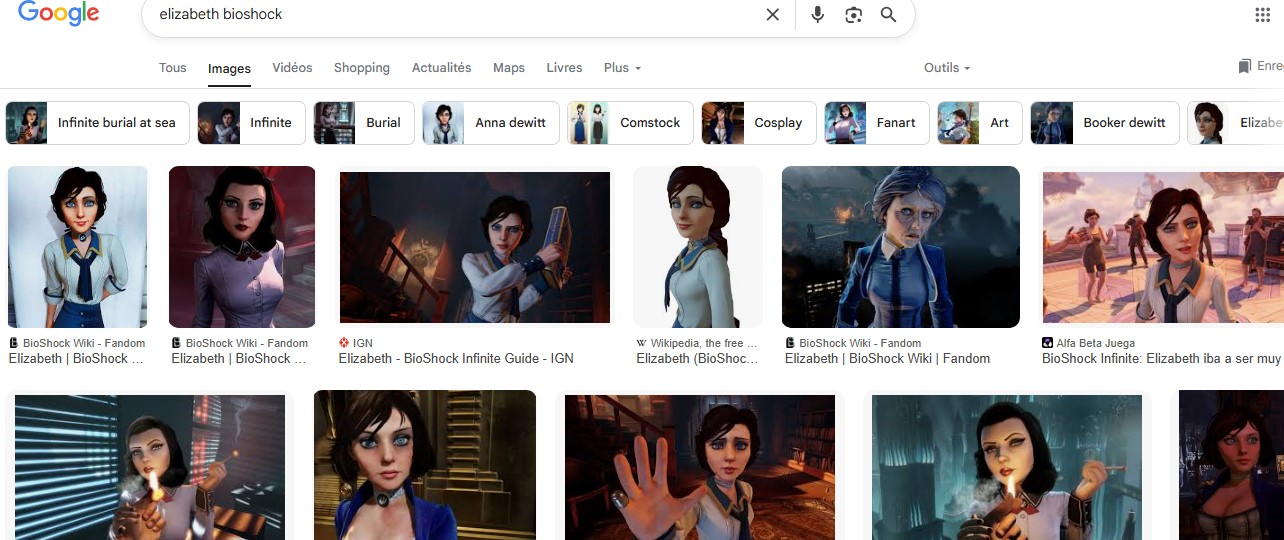This screenshot has height=540, width=1284.
Task: Open first Elizabeth image on white background
Action: click(x=78, y=247)
